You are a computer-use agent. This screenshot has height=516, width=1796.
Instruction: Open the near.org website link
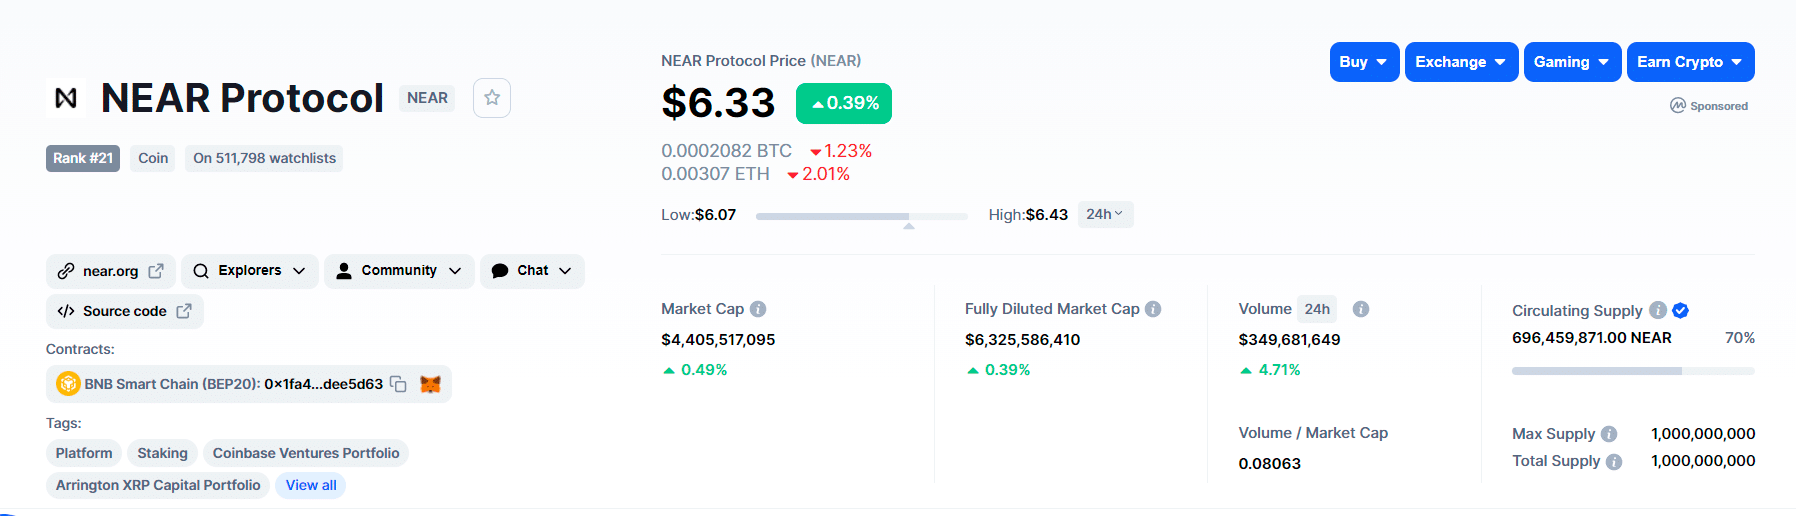(x=111, y=271)
